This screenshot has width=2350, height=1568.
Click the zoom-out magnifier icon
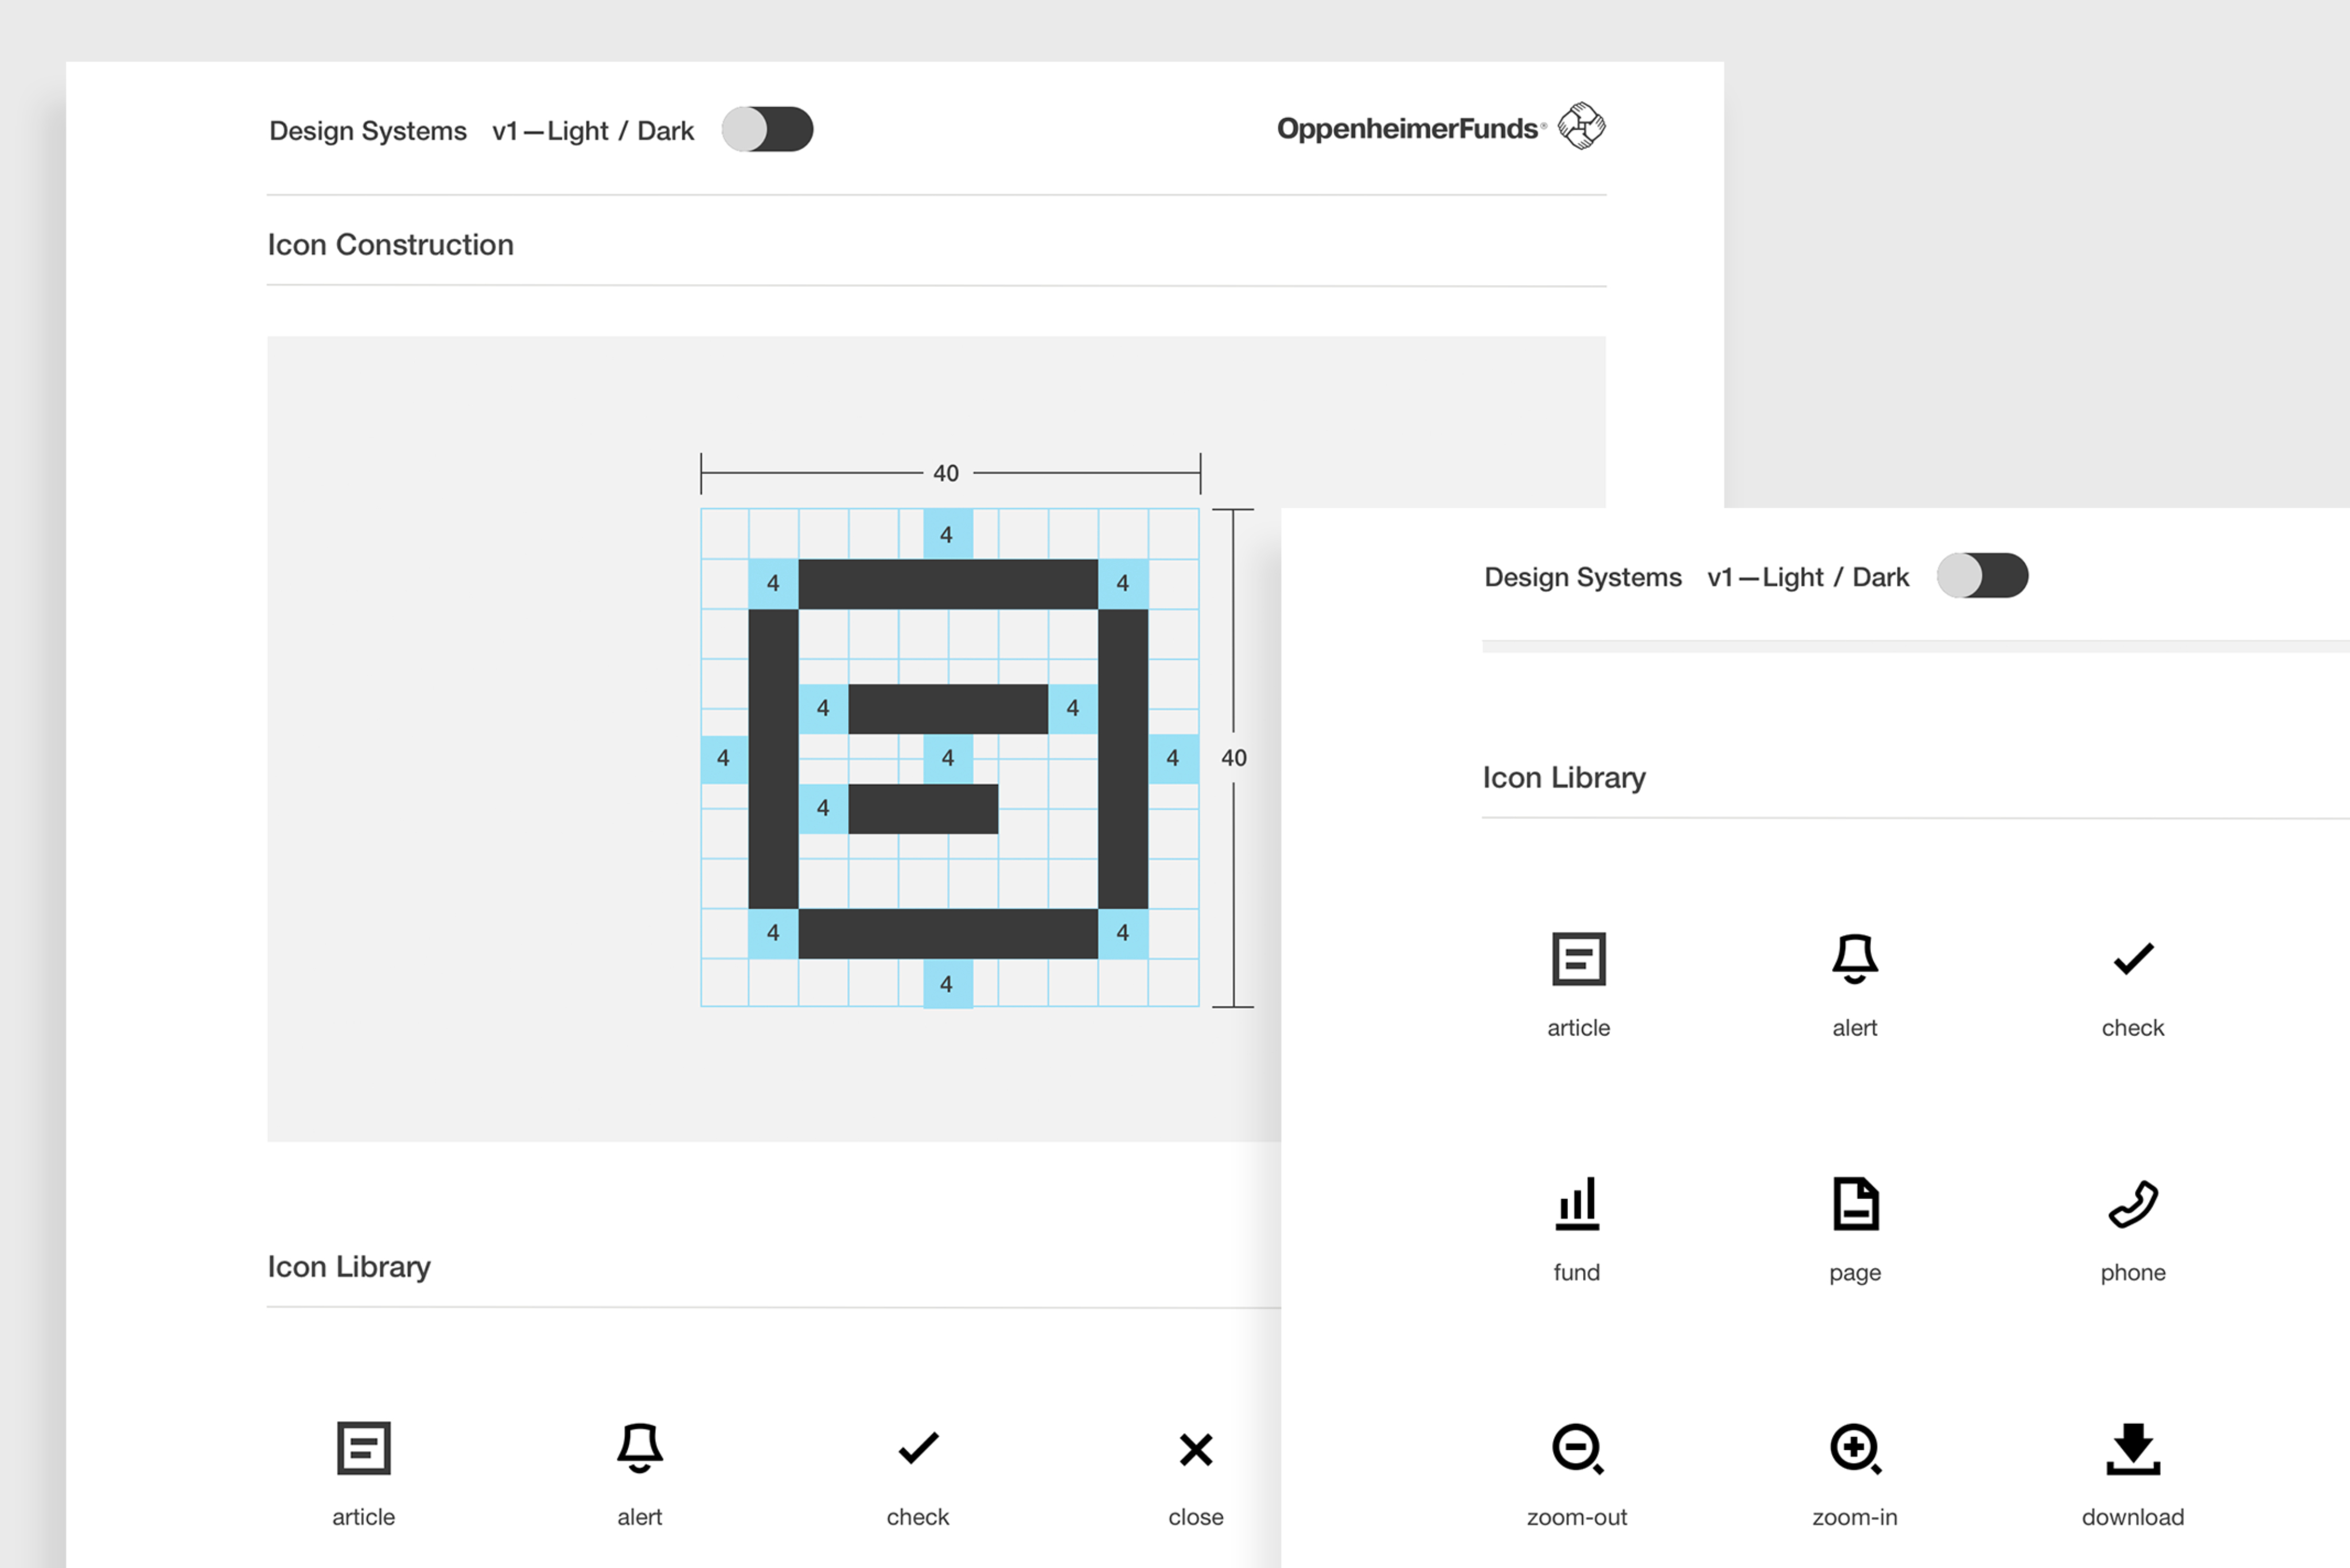(1577, 1448)
